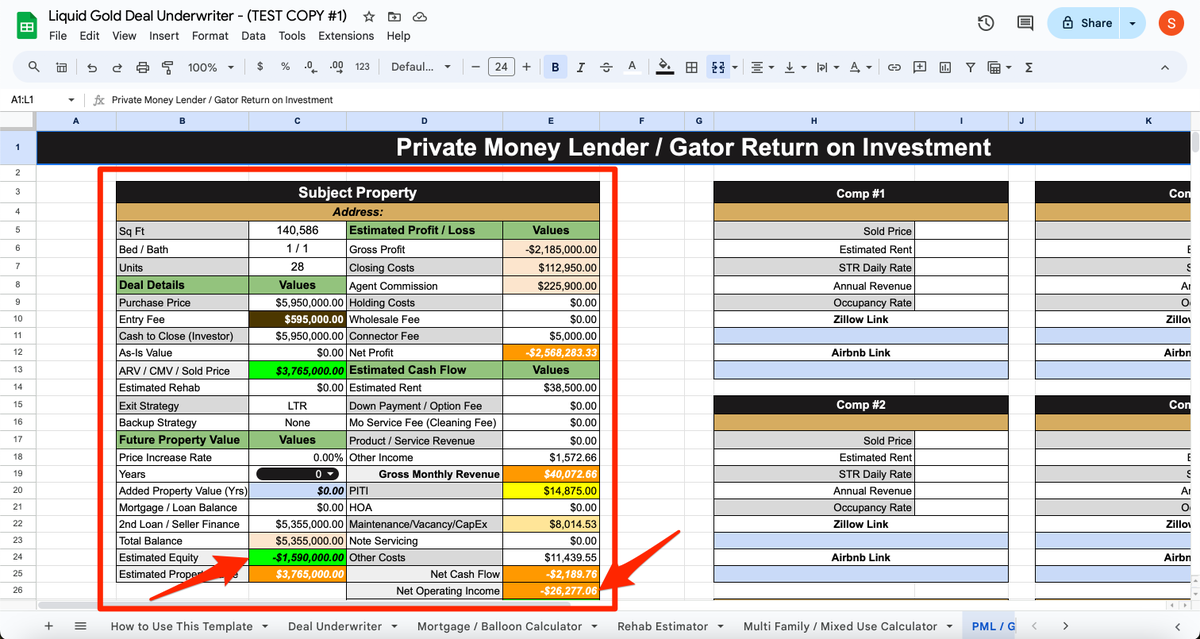The image size is (1200, 639).
Task: Enable italic formatting
Action: click(580, 67)
